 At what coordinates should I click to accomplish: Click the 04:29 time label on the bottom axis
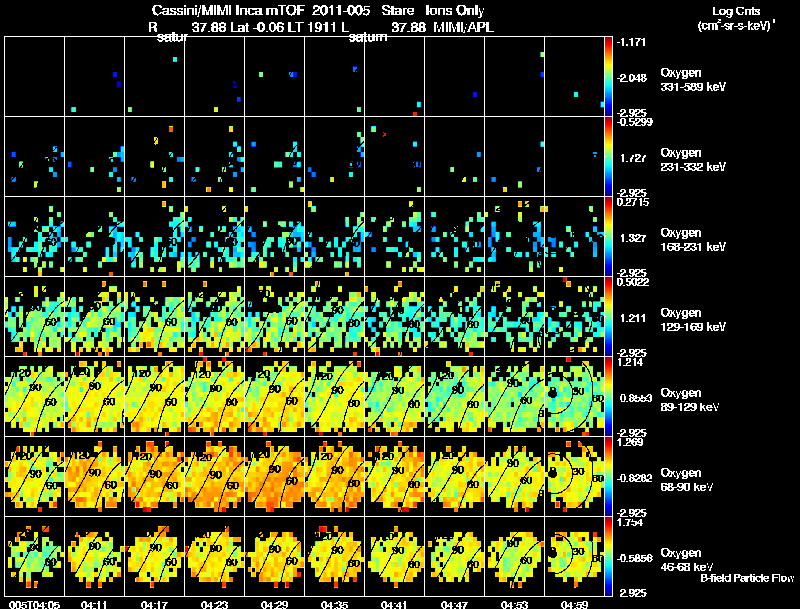[x=274, y=605]
